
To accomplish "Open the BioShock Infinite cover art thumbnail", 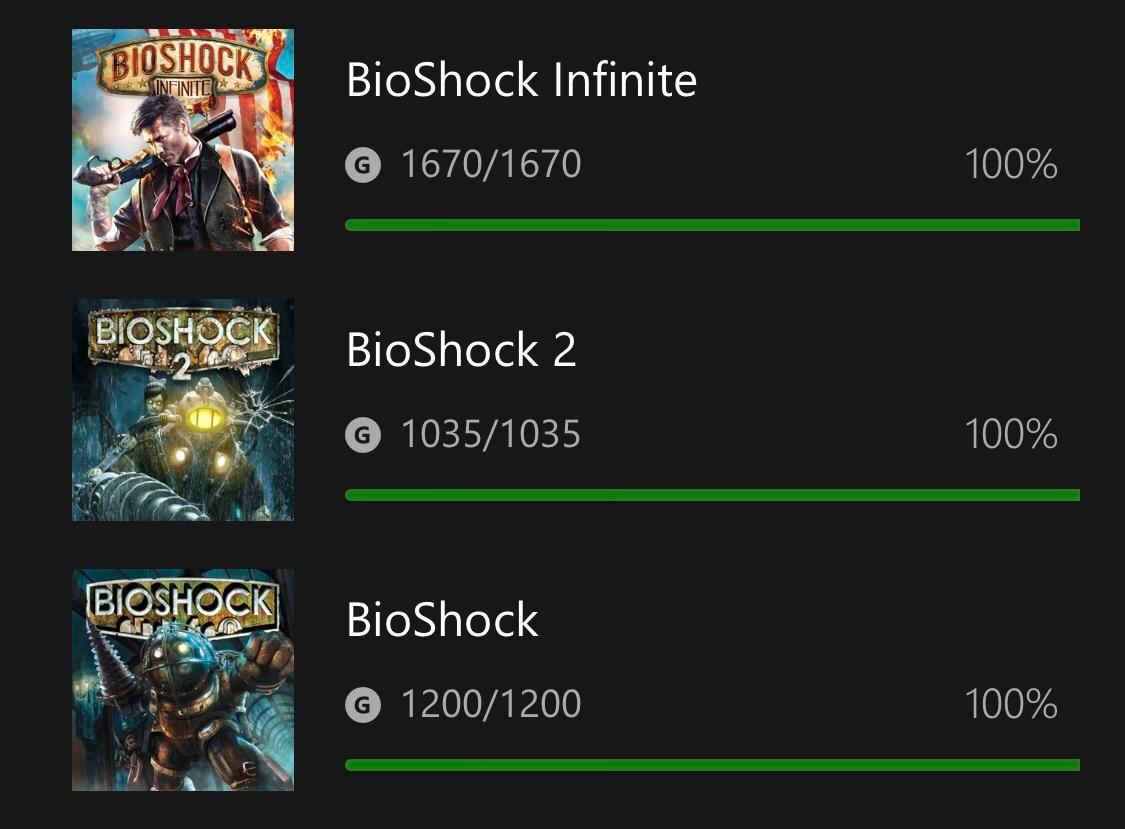I will point(182,139).
